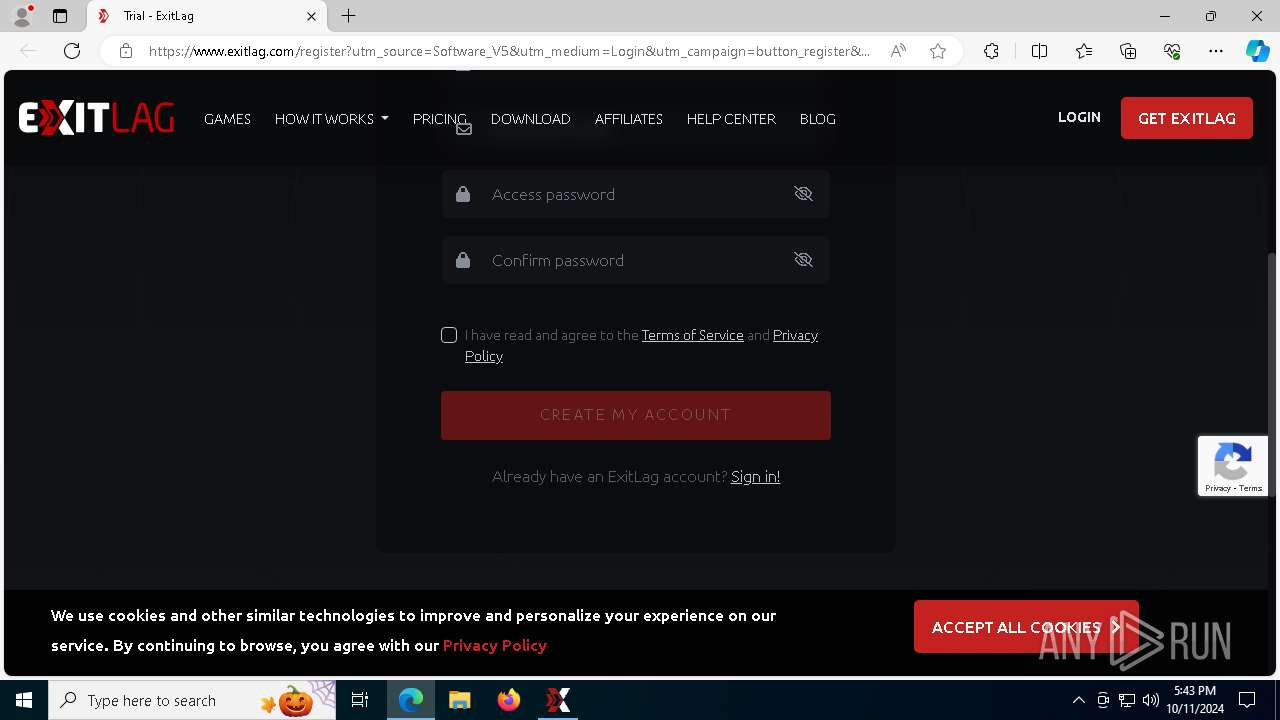
Task: Close the Trial - ExitLag tab
Action: pyautogui.click(x=311, y=16)
